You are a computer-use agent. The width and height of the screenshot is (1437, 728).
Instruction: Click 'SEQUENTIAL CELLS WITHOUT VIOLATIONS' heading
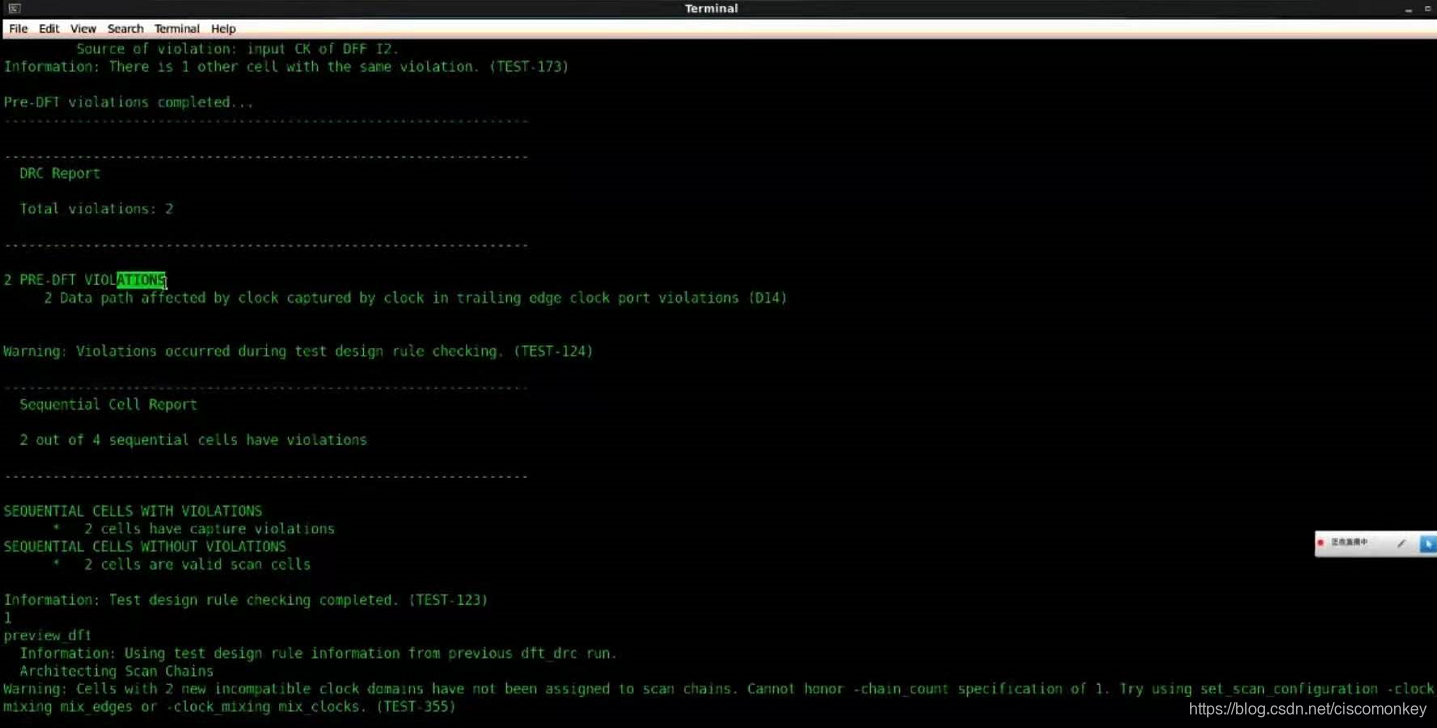pos(145,546)
